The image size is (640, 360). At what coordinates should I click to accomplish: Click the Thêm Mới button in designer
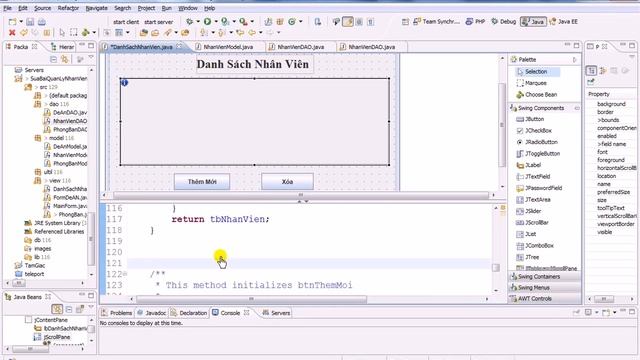click(202, 182)
